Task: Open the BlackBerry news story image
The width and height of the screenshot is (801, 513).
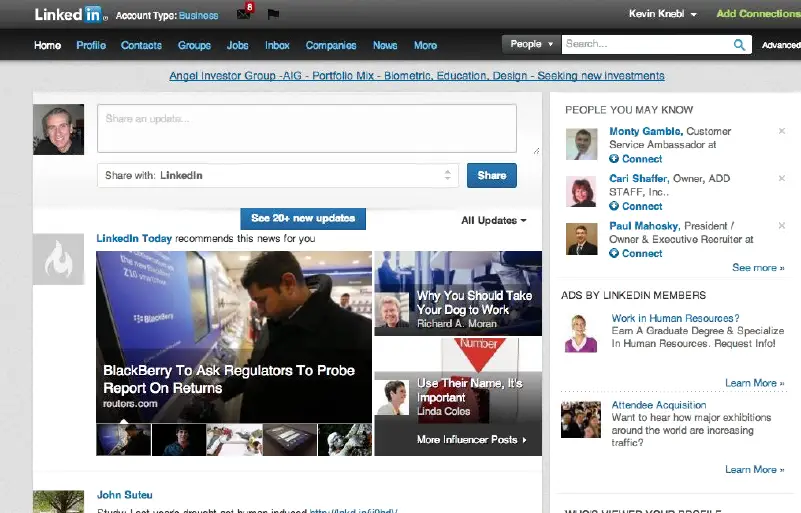Action: coord(234,335)
